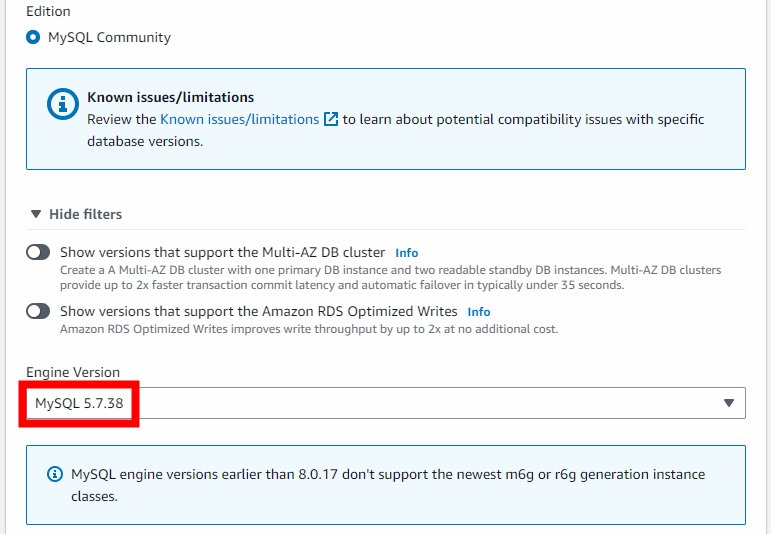Collapse the Hide filters triangle

pos(36,214)
